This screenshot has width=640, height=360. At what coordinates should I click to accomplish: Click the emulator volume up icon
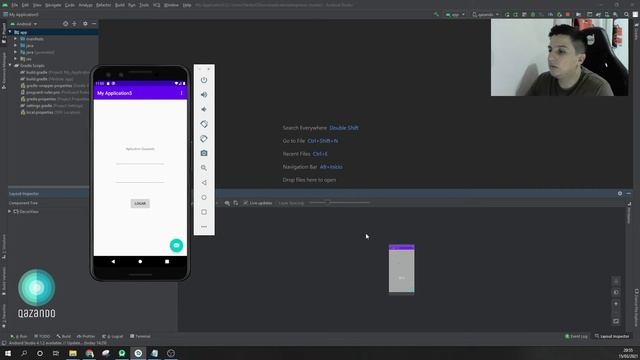(x=204, y=95)
